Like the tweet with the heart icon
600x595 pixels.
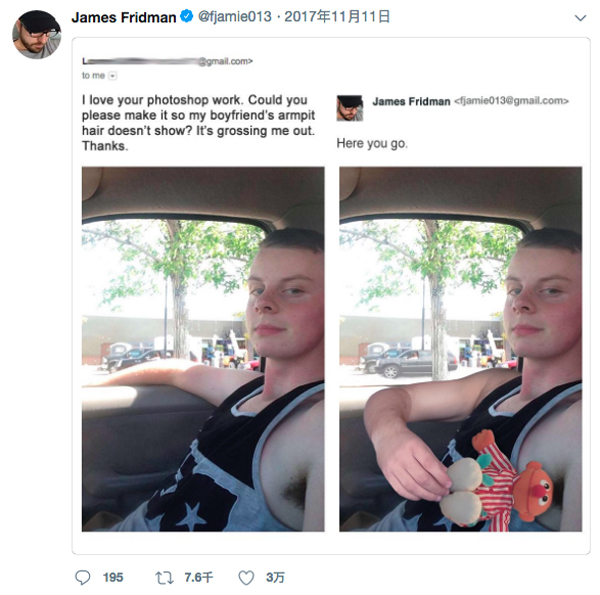point(246,577)
